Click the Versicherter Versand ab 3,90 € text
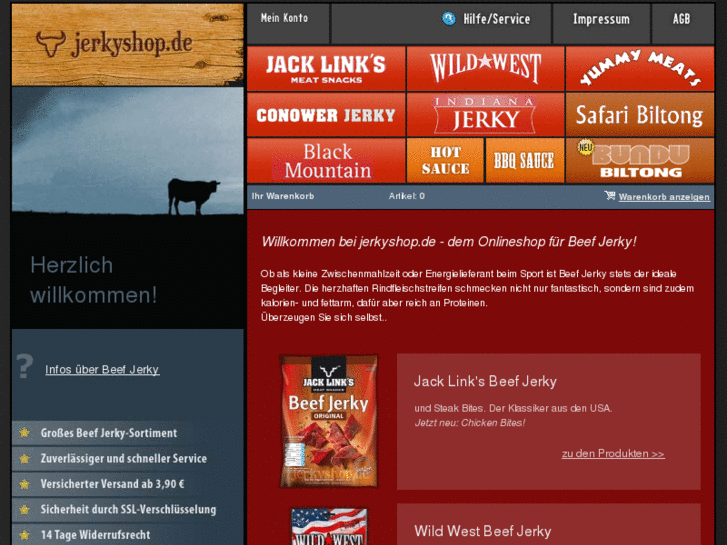Viewport: 727px width, 545px height. [113, 484]
